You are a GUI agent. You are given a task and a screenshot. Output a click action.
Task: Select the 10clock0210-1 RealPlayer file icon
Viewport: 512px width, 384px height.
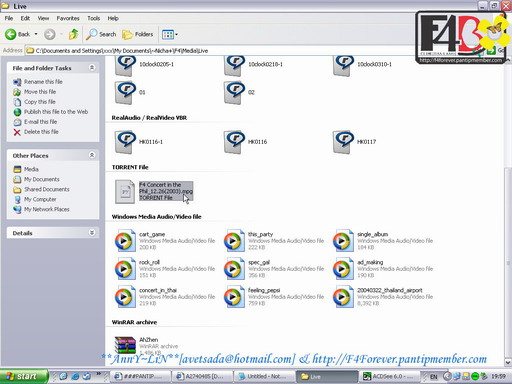point(234,65)
